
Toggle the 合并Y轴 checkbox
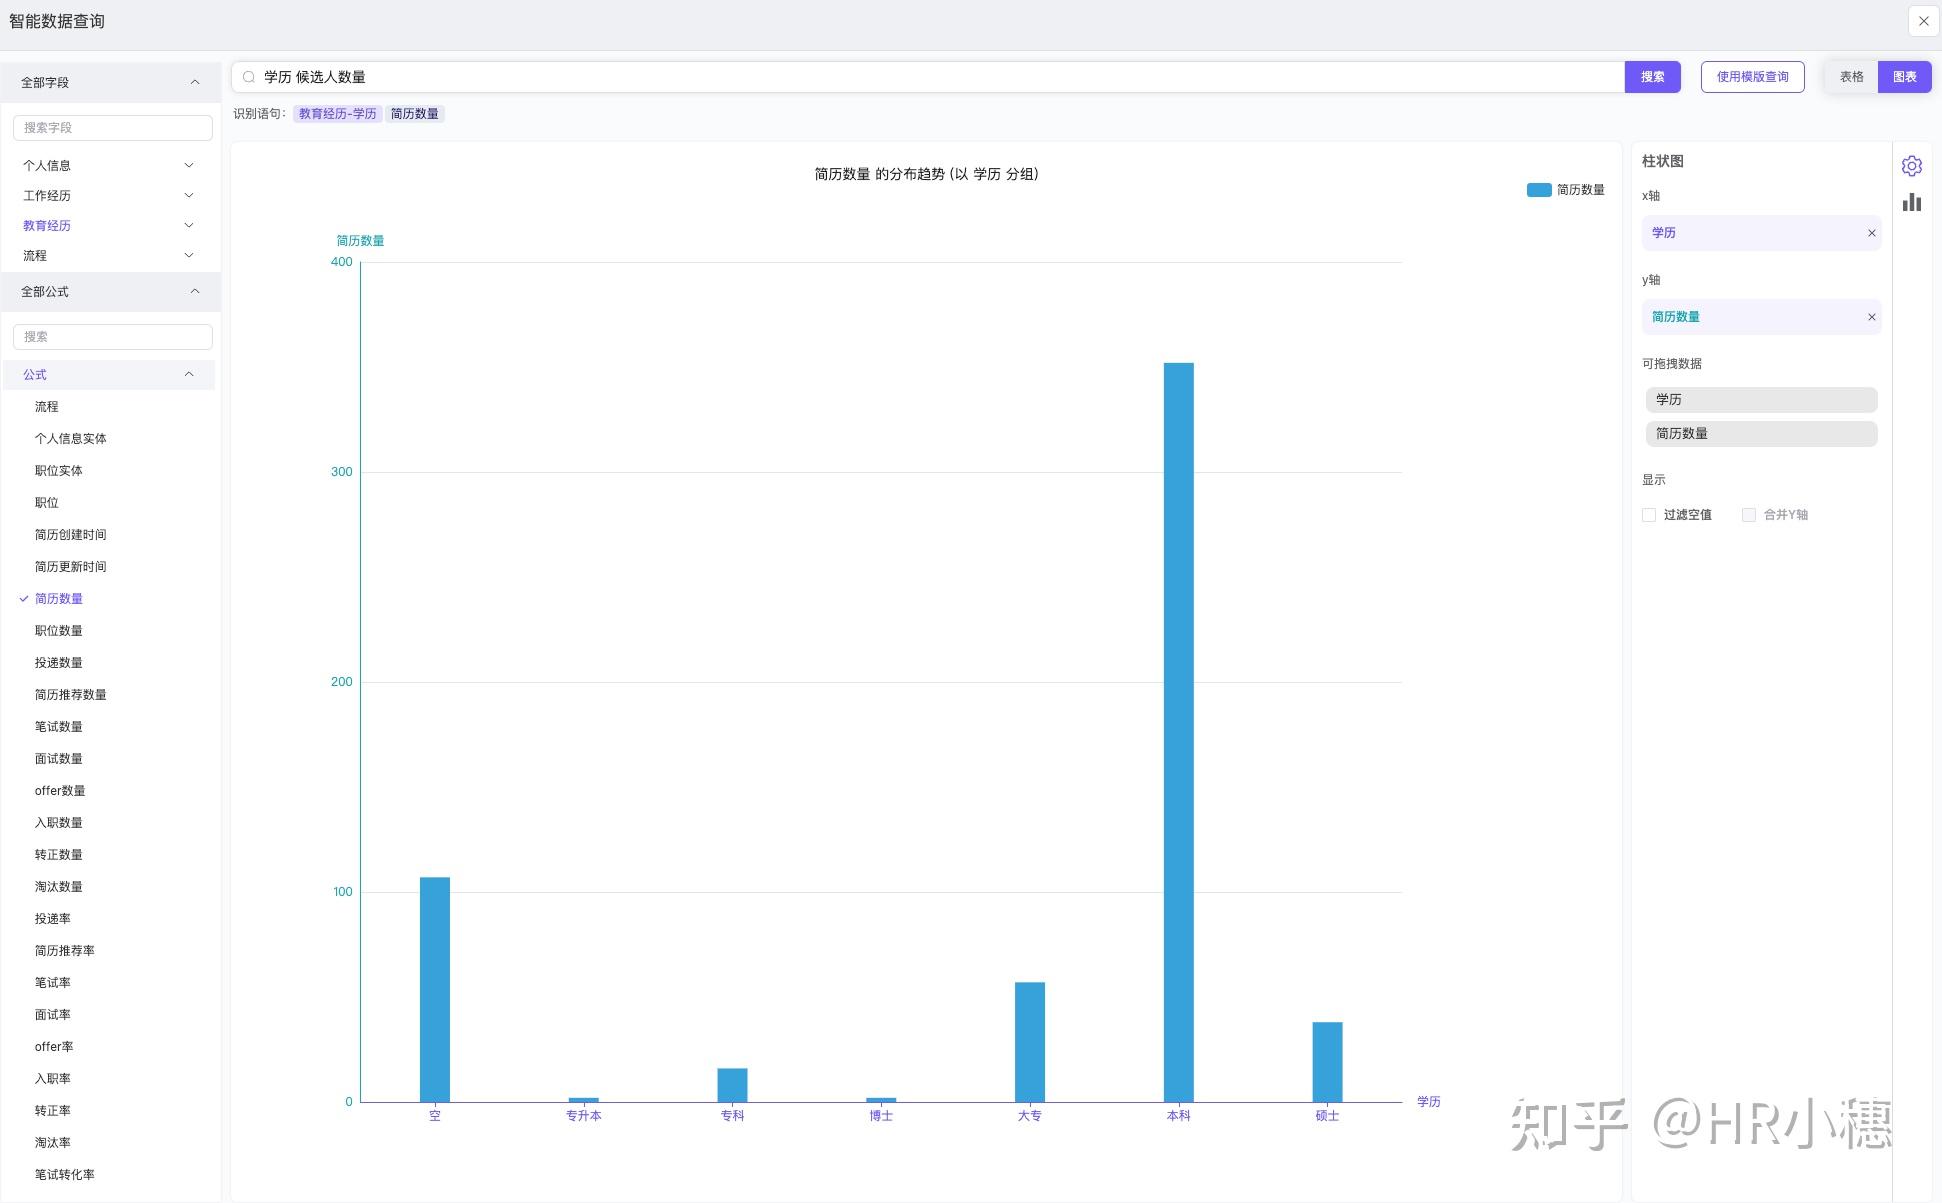pos(1748,515)
